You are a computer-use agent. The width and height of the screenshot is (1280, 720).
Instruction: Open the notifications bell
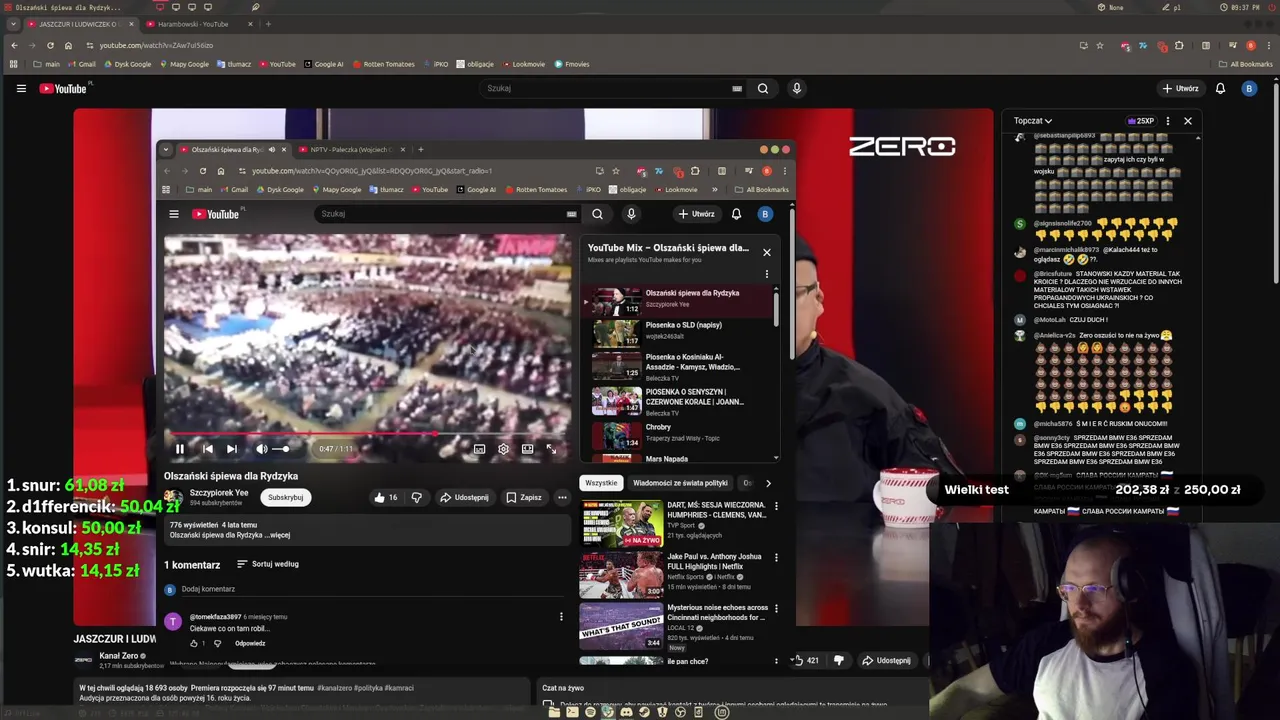click(1220, 88)
